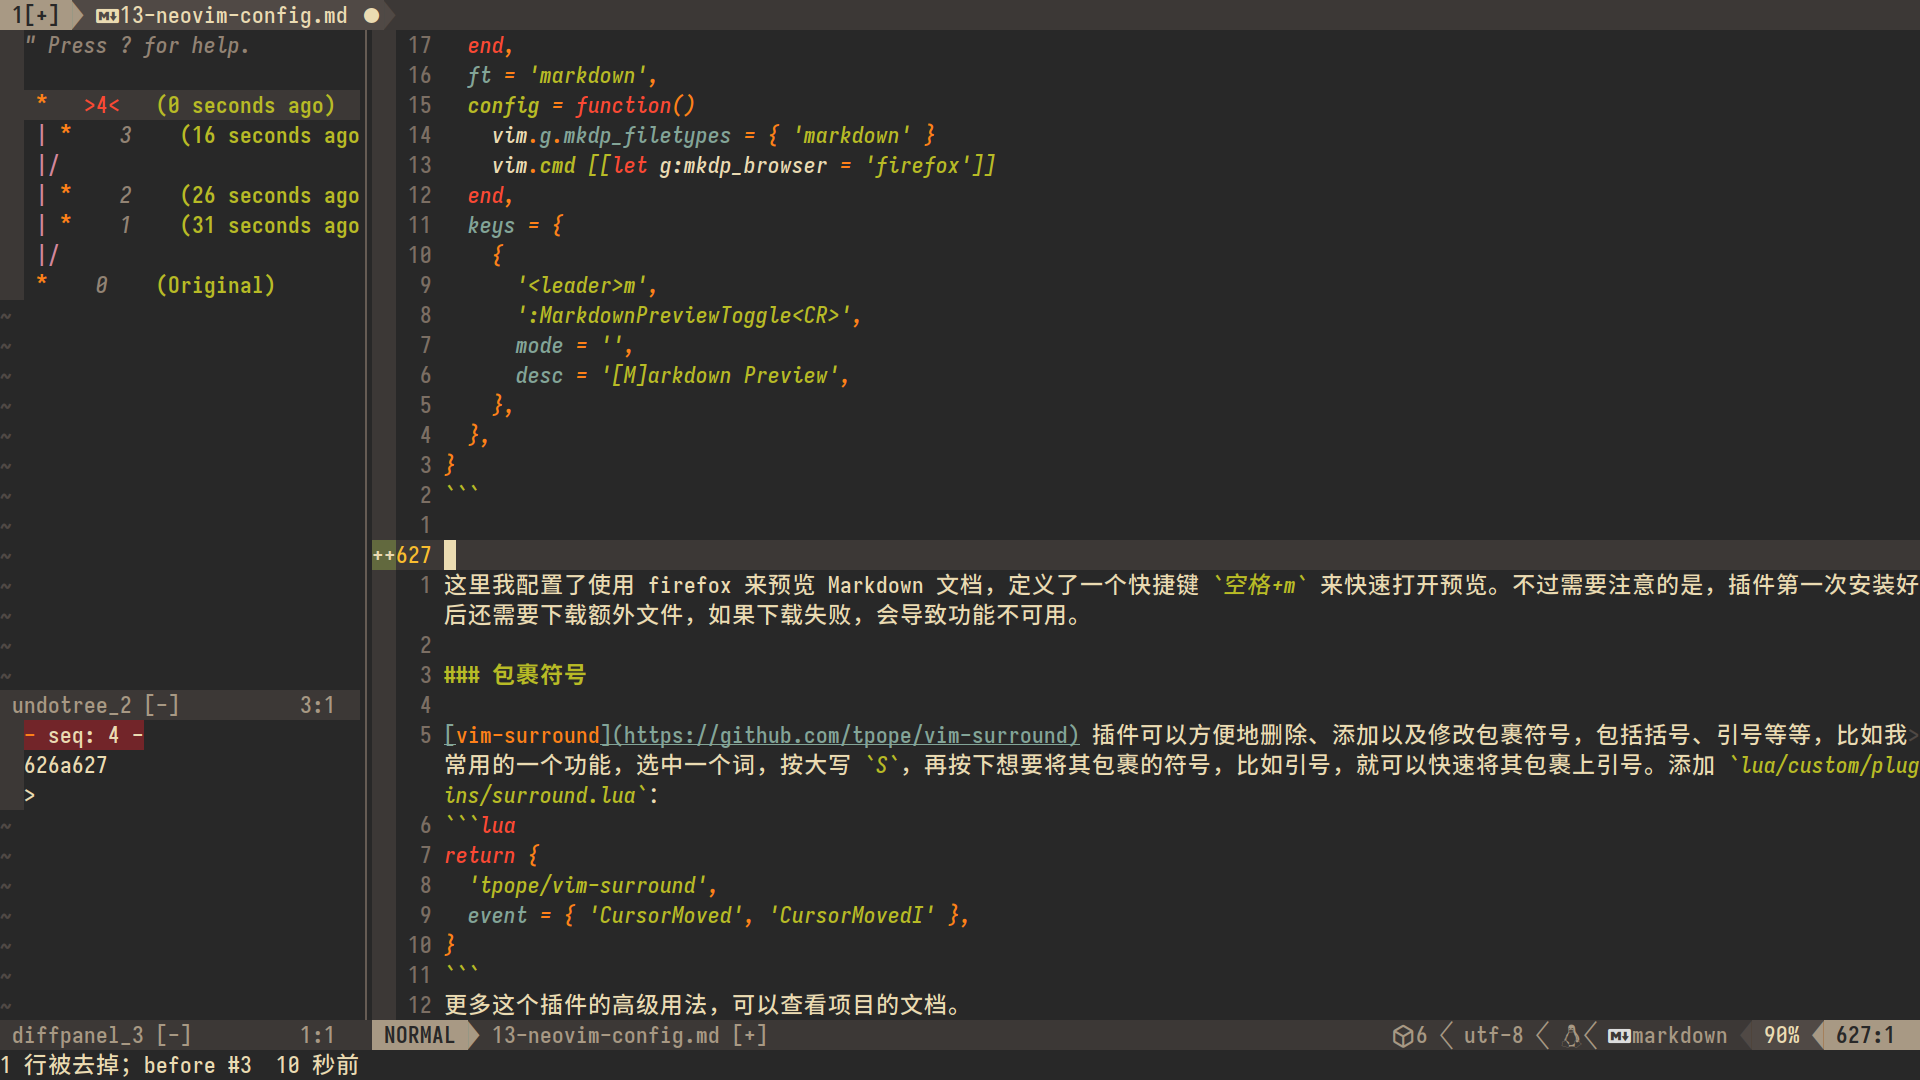Click the markdown icon in tabline
Viewport: 1920px width, 1080px height.
(x=107, y=16)
